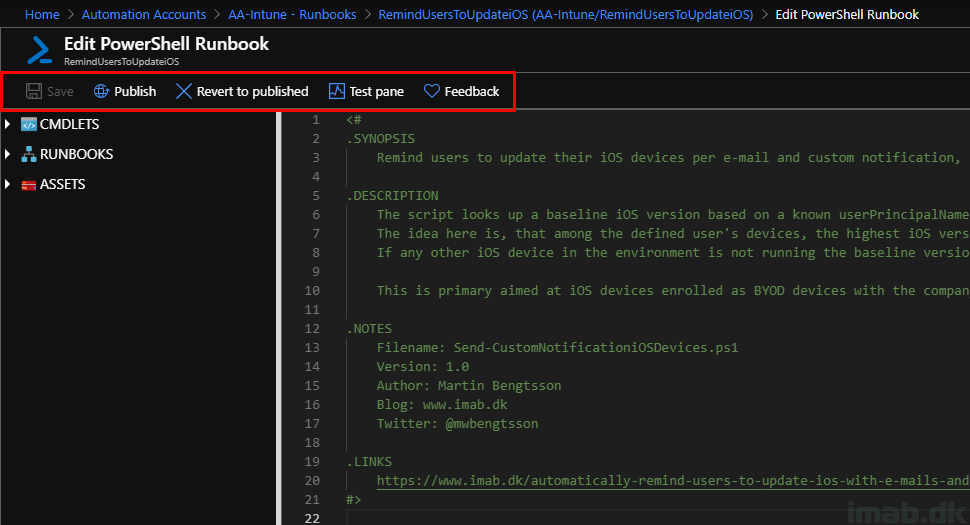Open RemindUsersToUpdateiOS breadcrumb link
Image resolution: width=970 pixels, height=525 pixels.
coord(565,14)
